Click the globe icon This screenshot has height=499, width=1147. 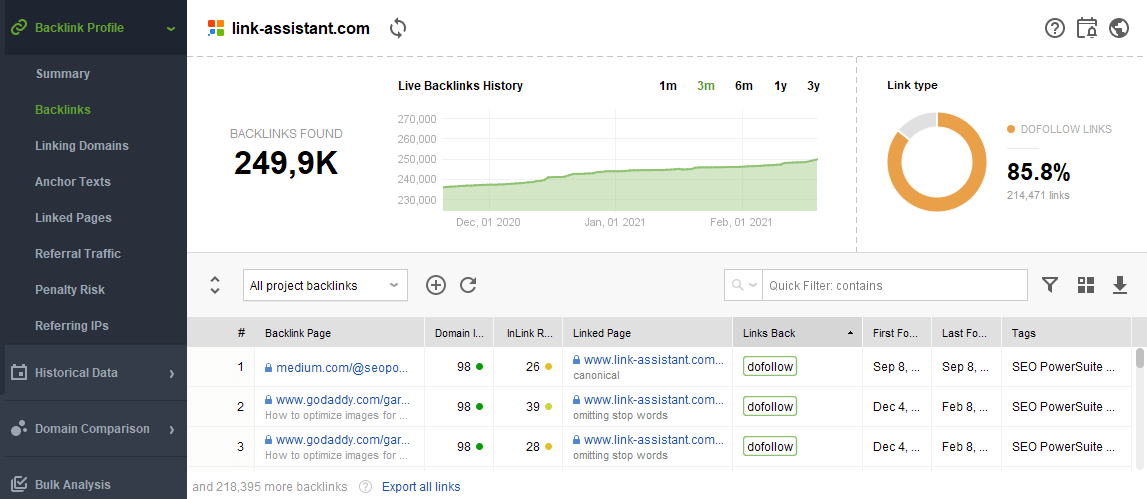[1119, 29]
